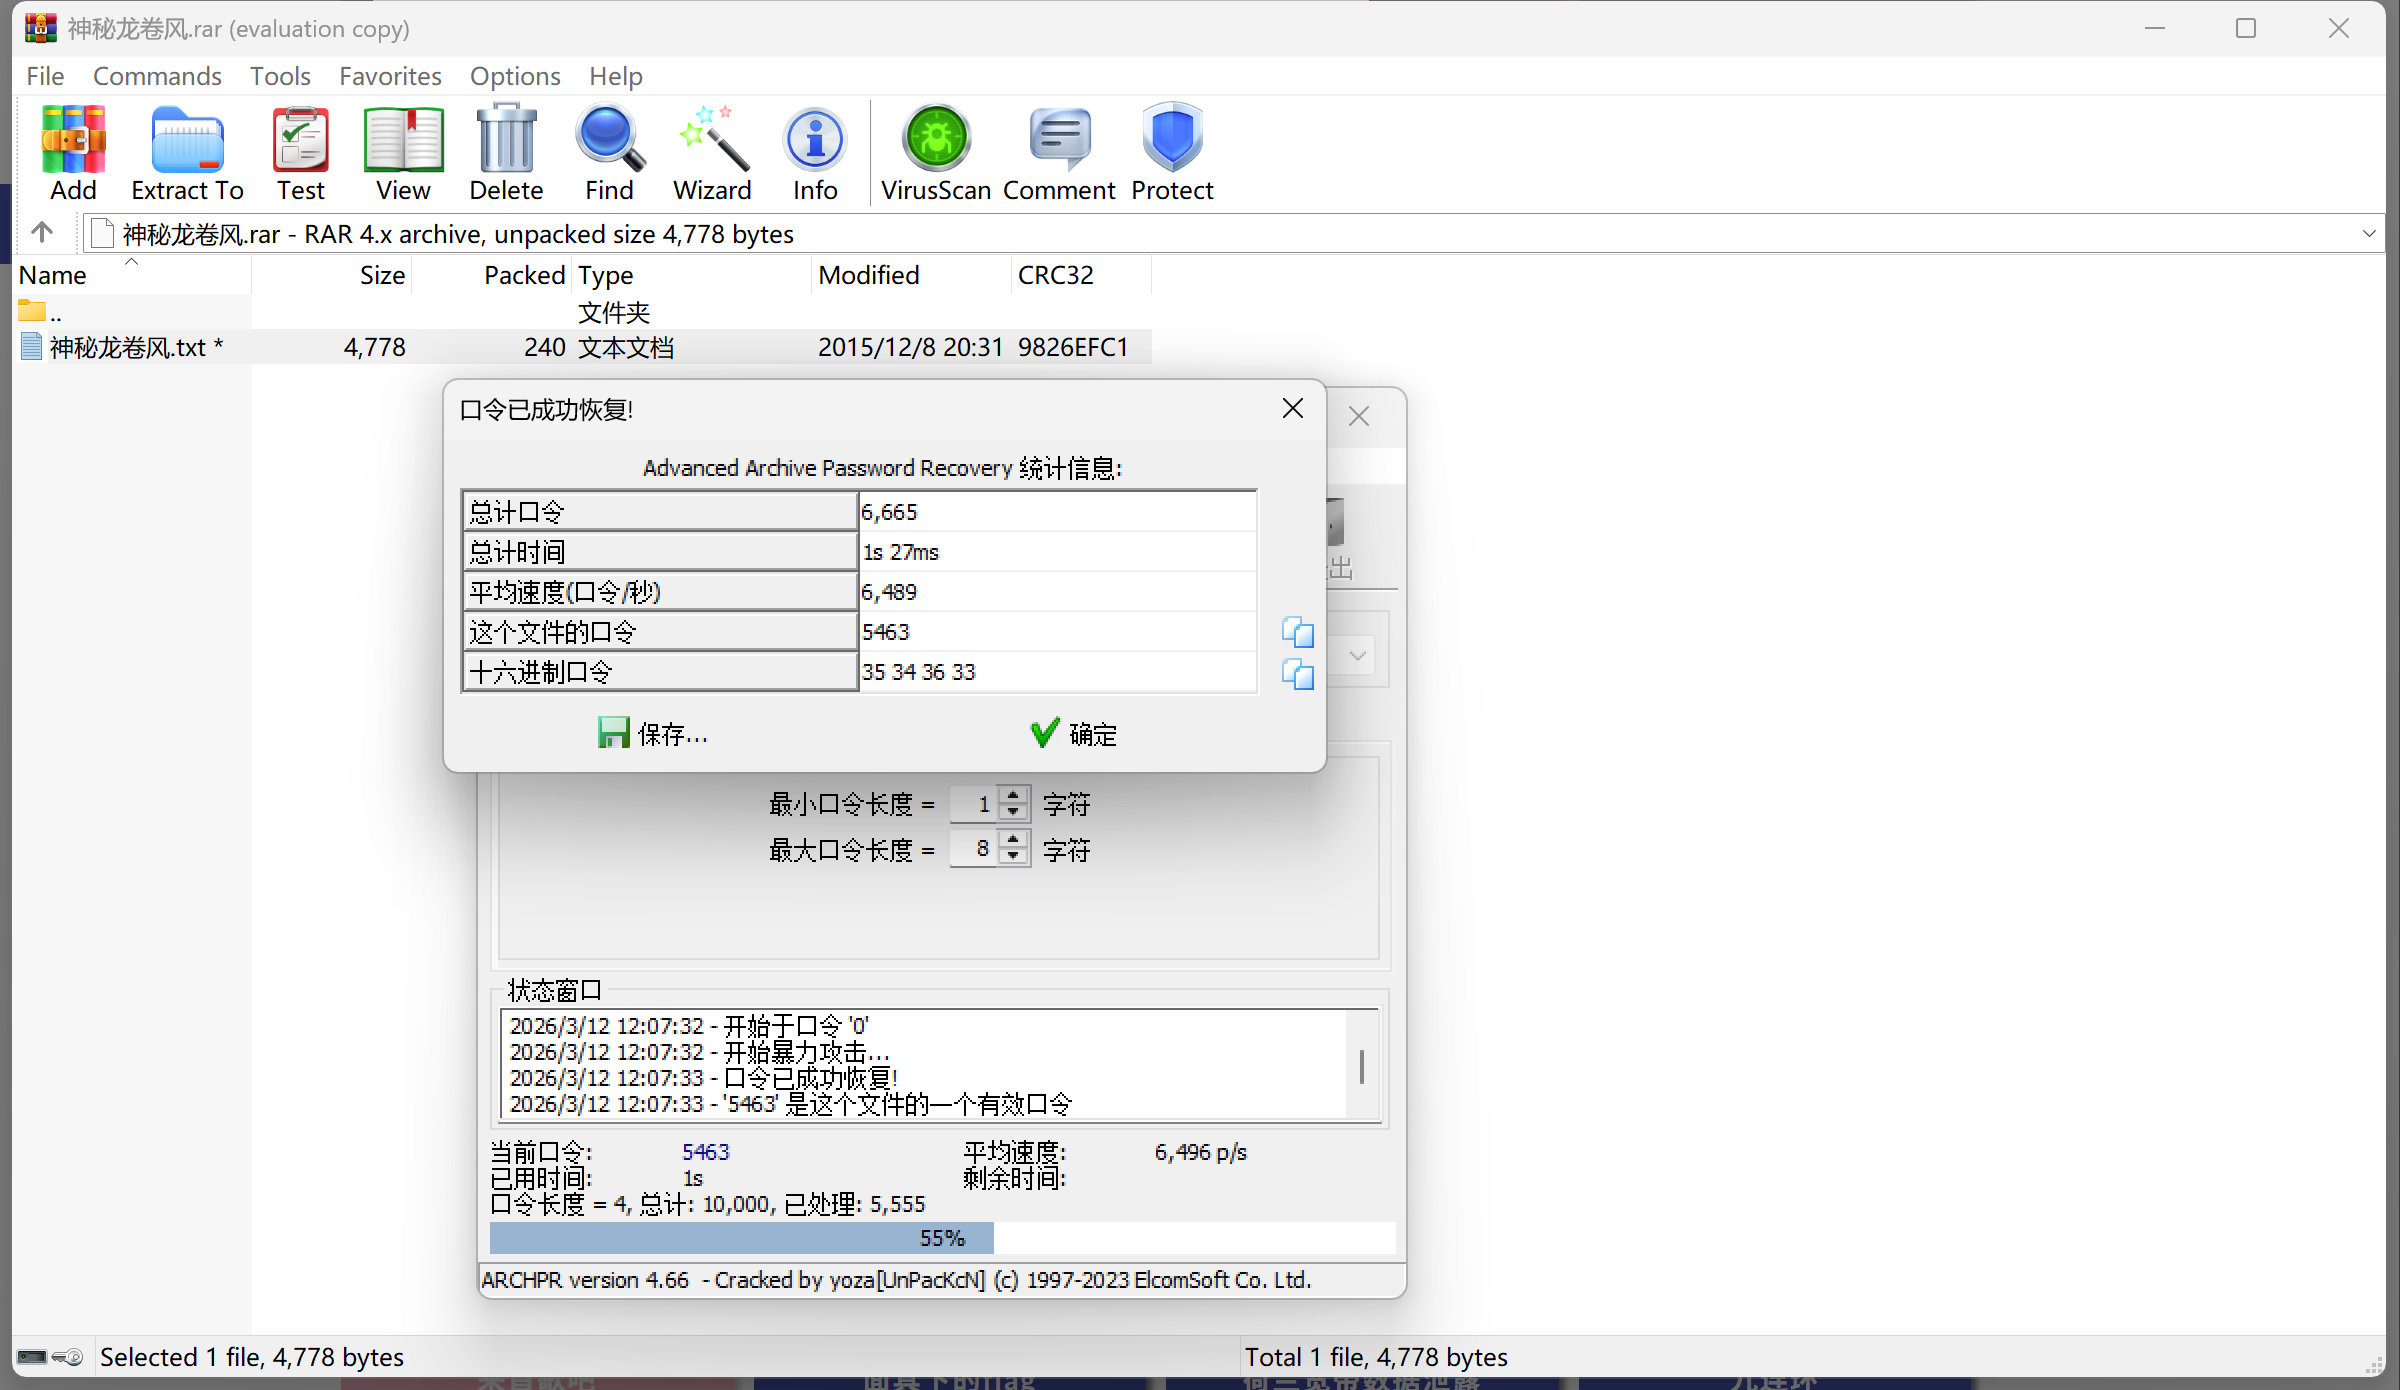The height and width of the screenshot is (1390, 2400).
Task: Increase the minimum password length spinner
Action: 1014,796
